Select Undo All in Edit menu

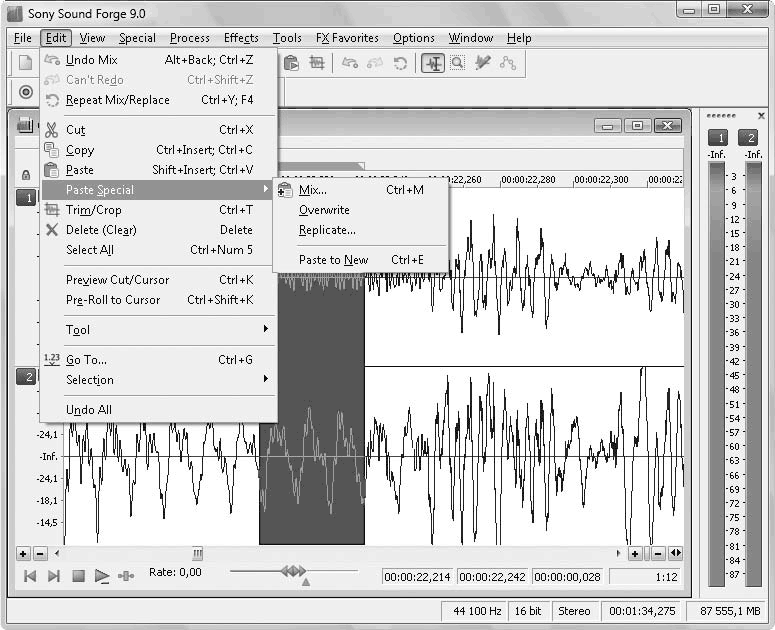[89, 410]
